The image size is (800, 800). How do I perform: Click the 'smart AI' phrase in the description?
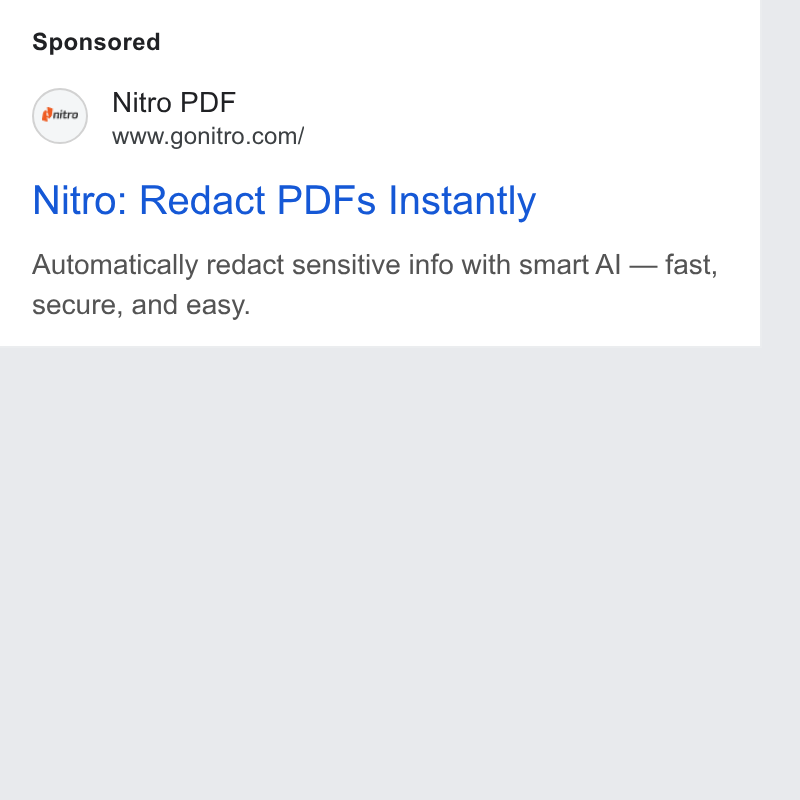[570, 265]
